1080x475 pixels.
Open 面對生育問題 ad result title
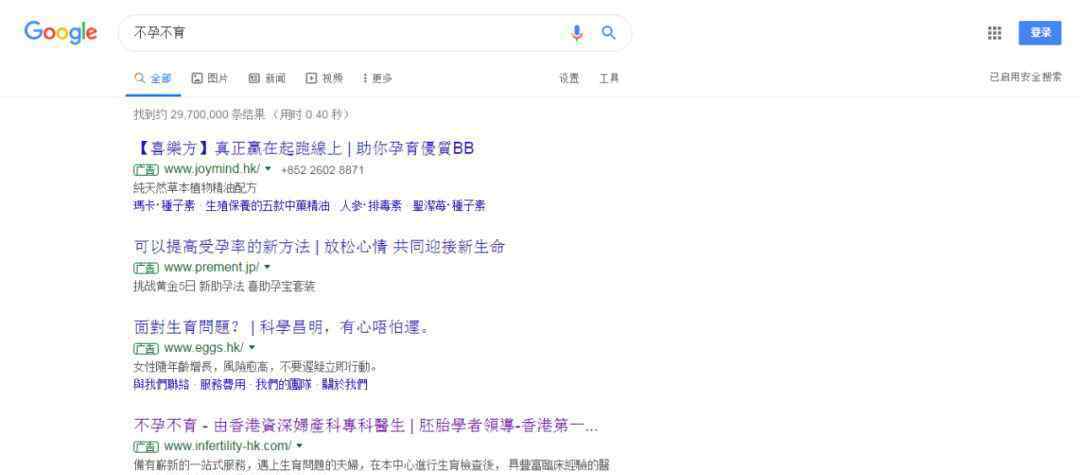click(282, 327)
